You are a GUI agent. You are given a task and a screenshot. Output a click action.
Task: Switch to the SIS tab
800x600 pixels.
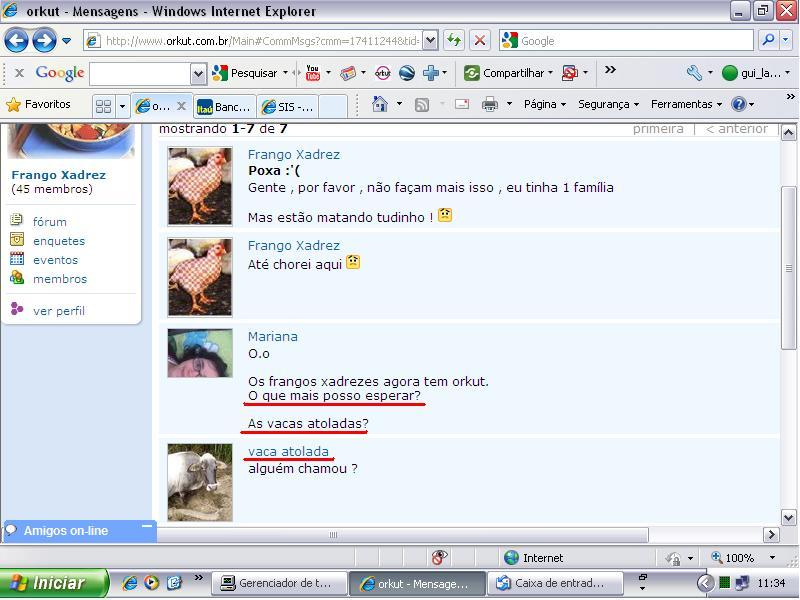point(288,107)
